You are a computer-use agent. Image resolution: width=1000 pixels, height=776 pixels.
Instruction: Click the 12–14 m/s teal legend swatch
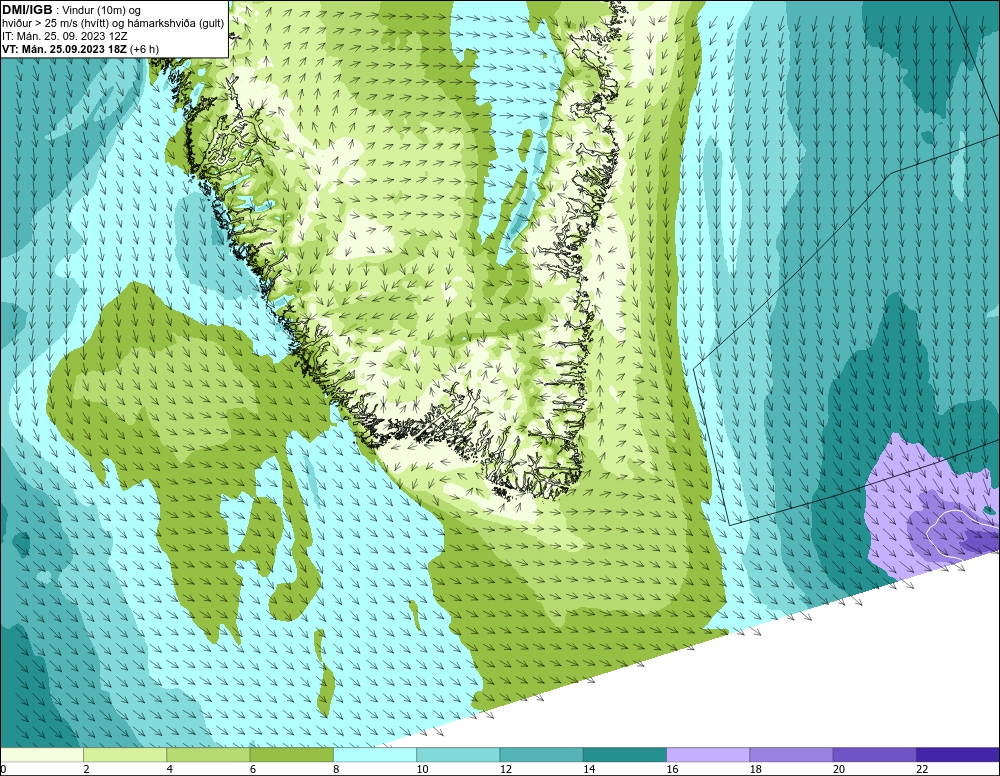click(541, 755)
